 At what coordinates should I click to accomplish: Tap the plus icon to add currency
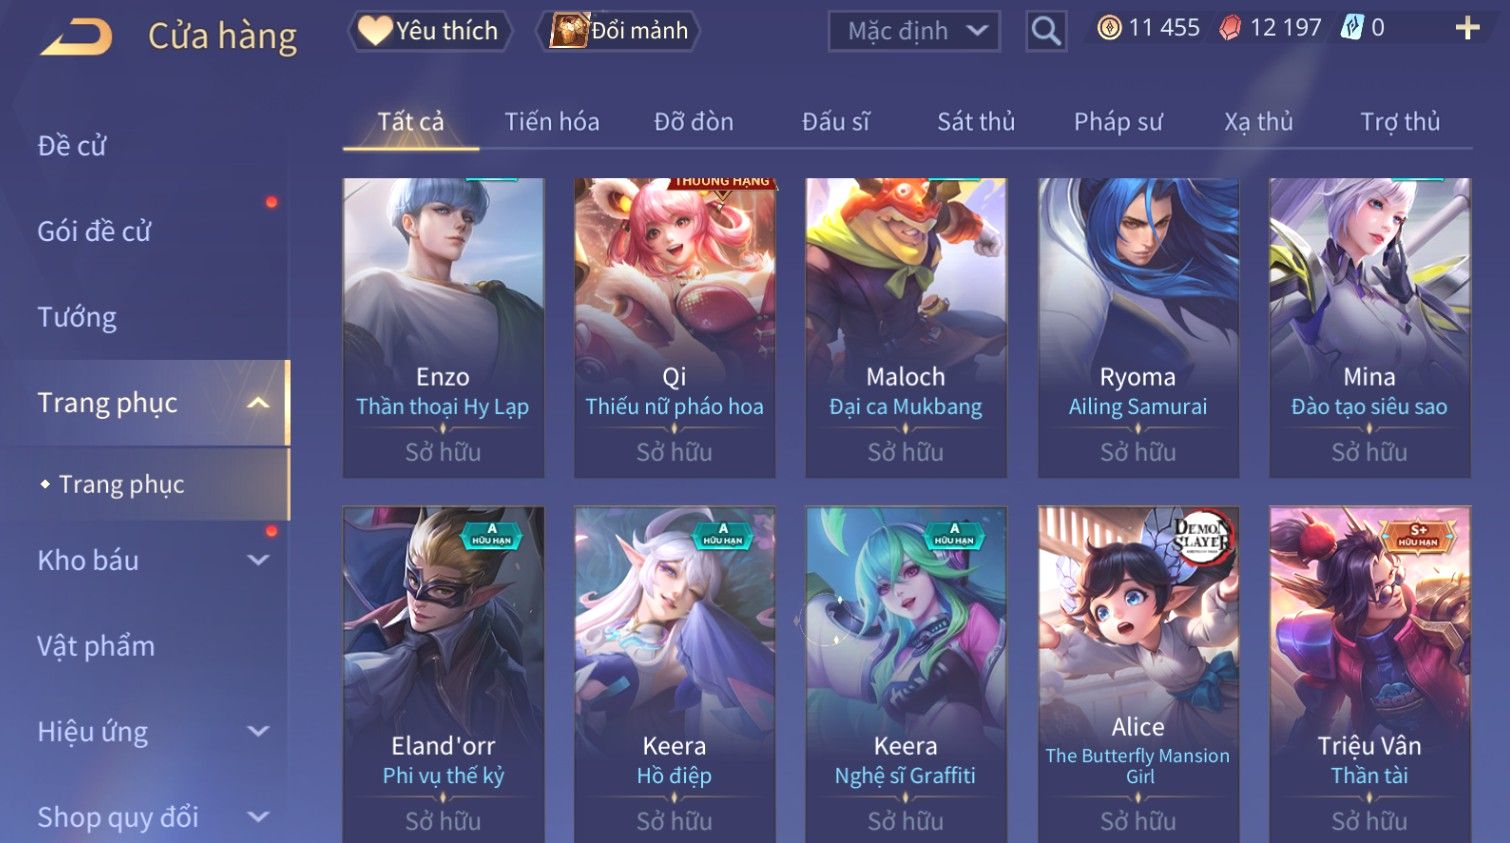click(x=1467, y=28)
